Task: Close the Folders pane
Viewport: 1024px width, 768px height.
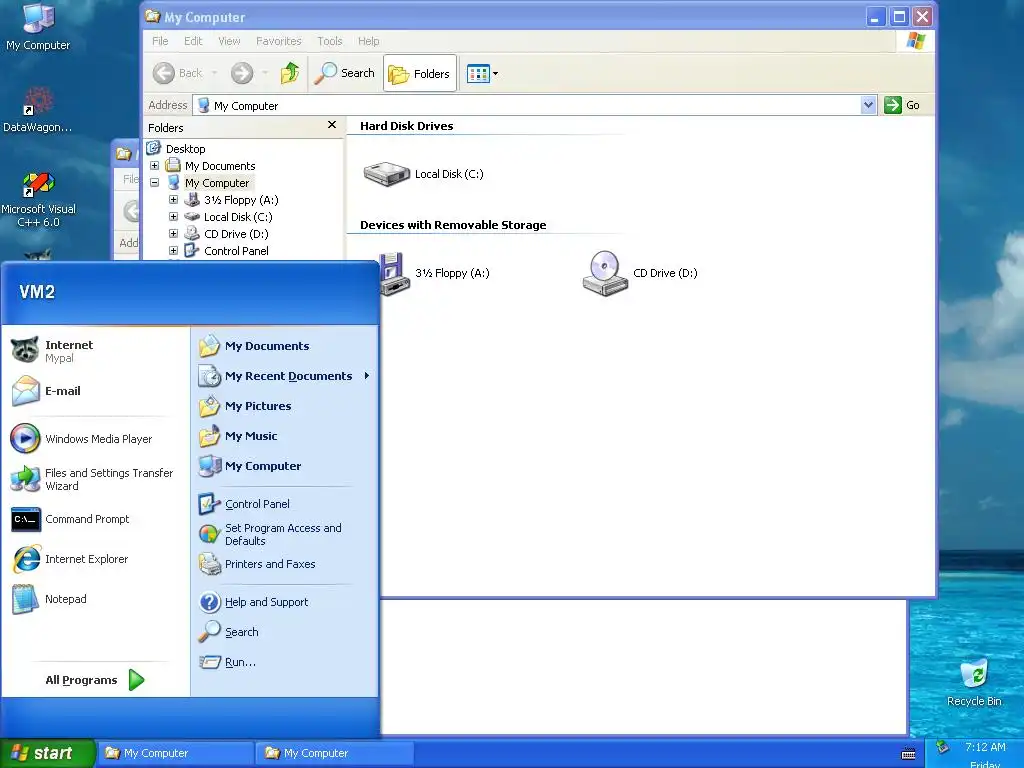Action: pyautogui.click(x=332, y=125)
